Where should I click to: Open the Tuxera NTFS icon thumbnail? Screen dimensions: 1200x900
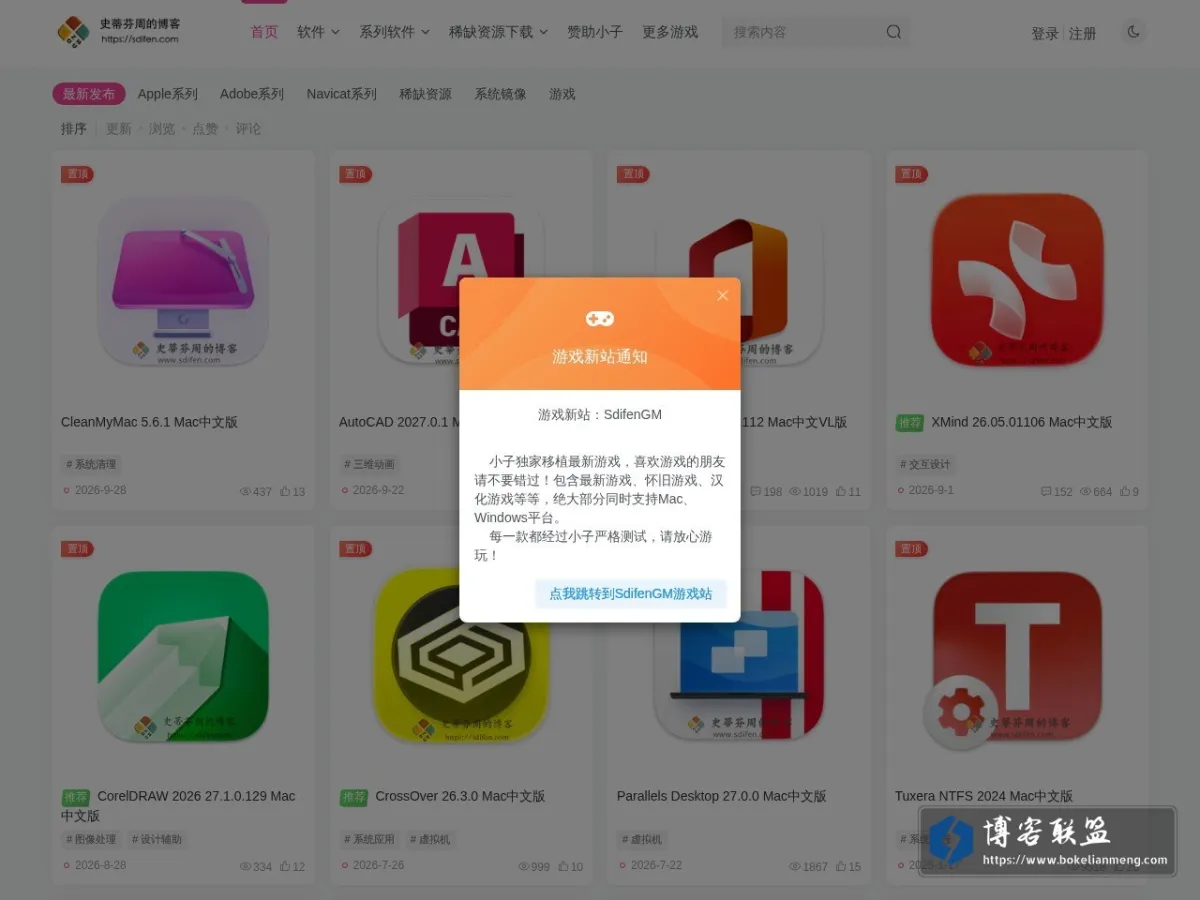pos(1017,656)
